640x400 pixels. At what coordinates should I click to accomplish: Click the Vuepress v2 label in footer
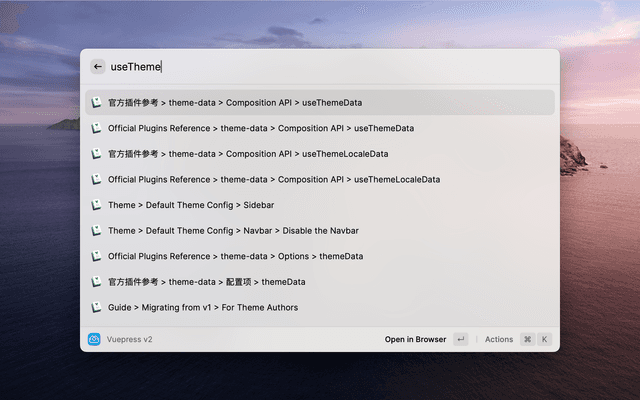(x=129, y=339)
